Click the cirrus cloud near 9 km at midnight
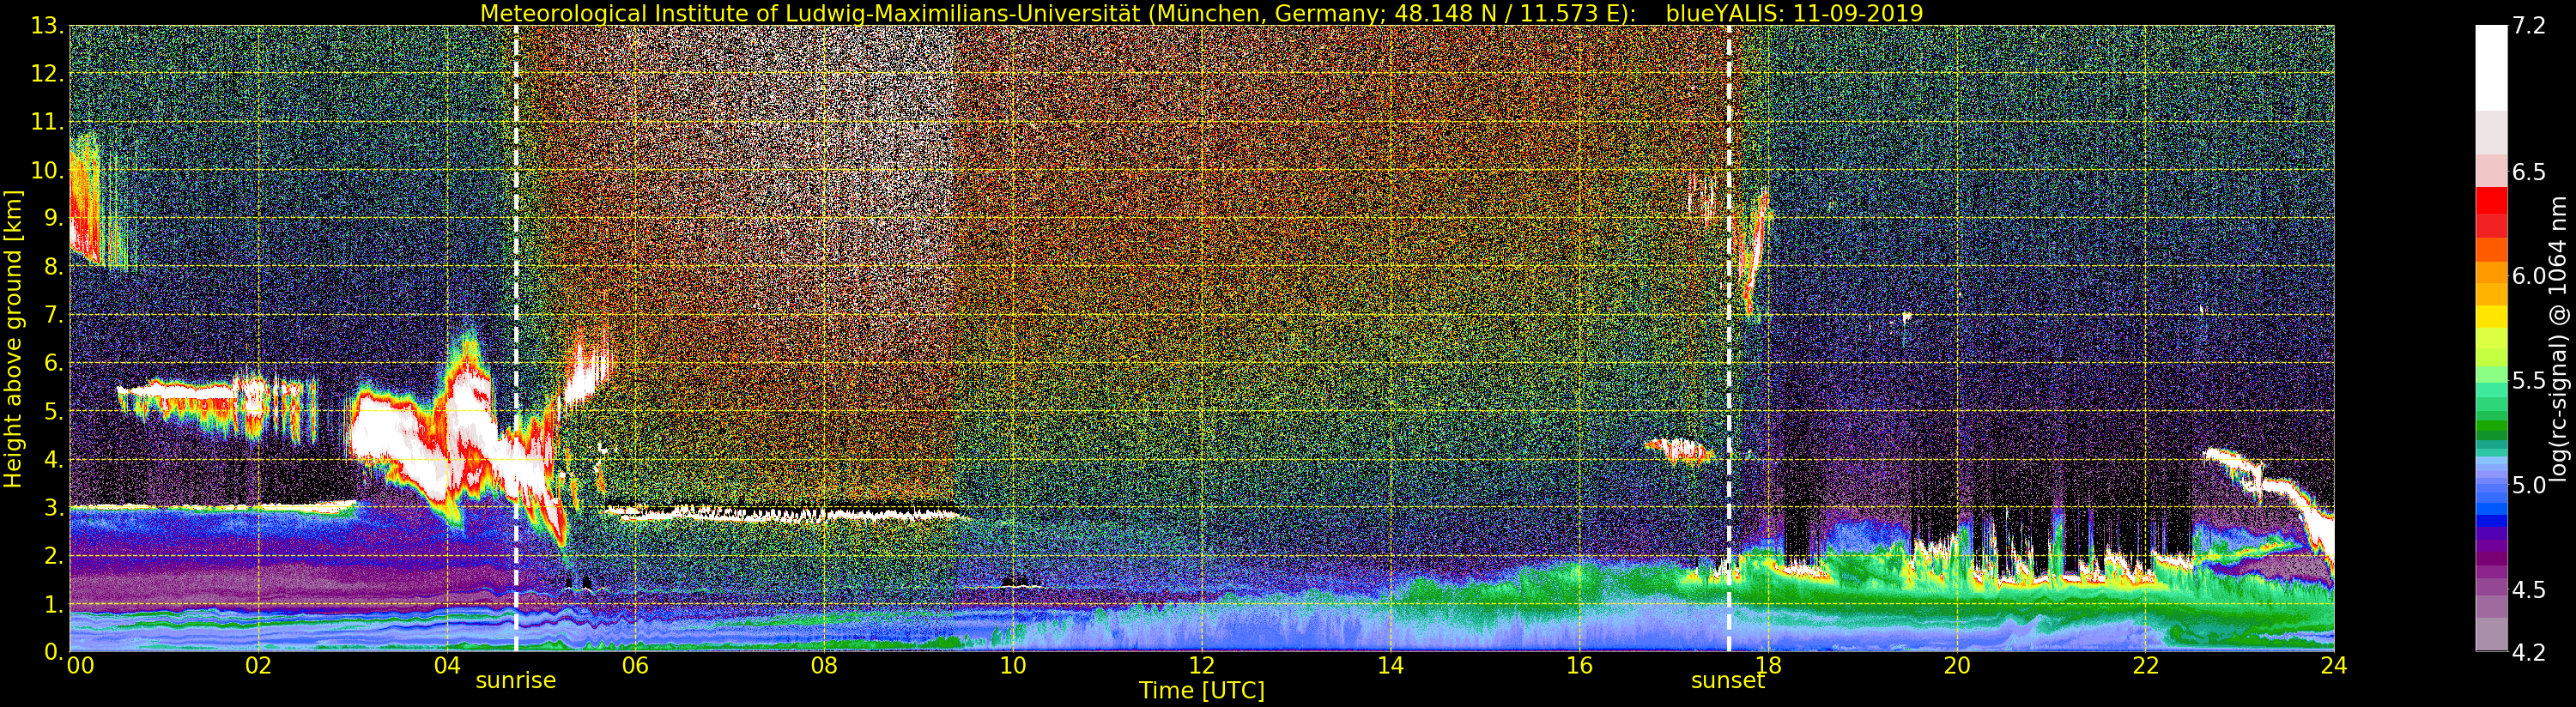 coord(86,205)
